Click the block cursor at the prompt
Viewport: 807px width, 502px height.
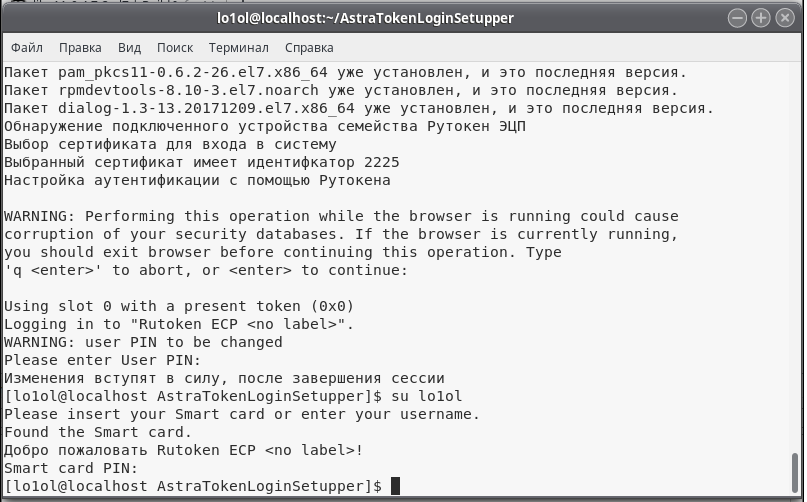395,486
